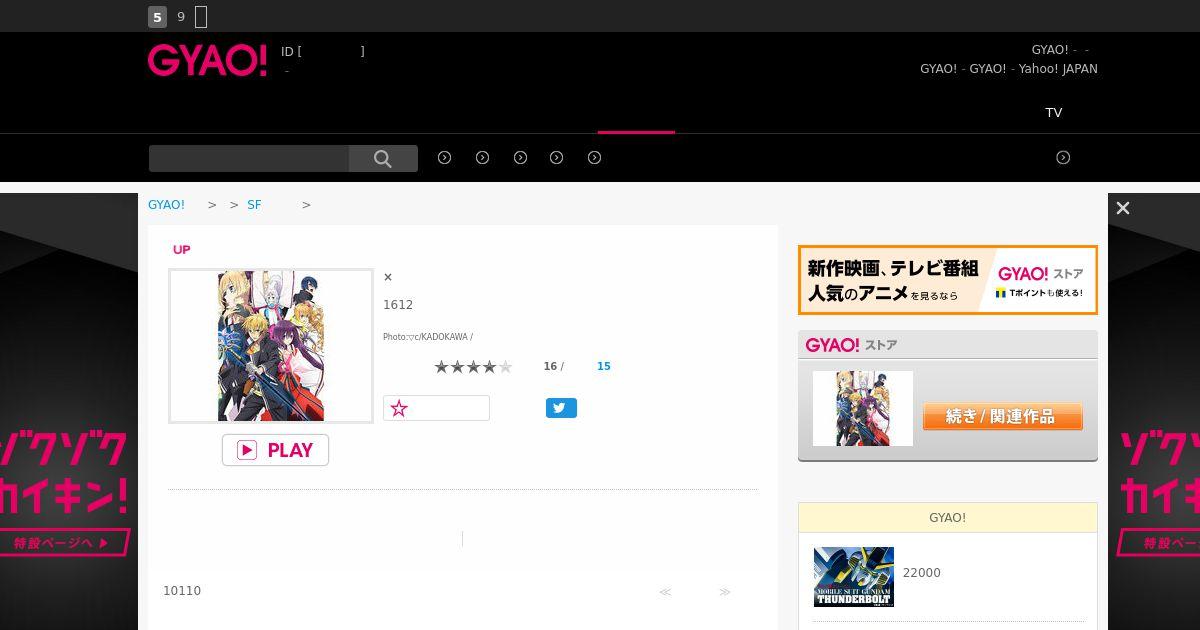
Task: Open the first circled-arrow nav link
Action: pyautogui.click(x=445, y=157)
